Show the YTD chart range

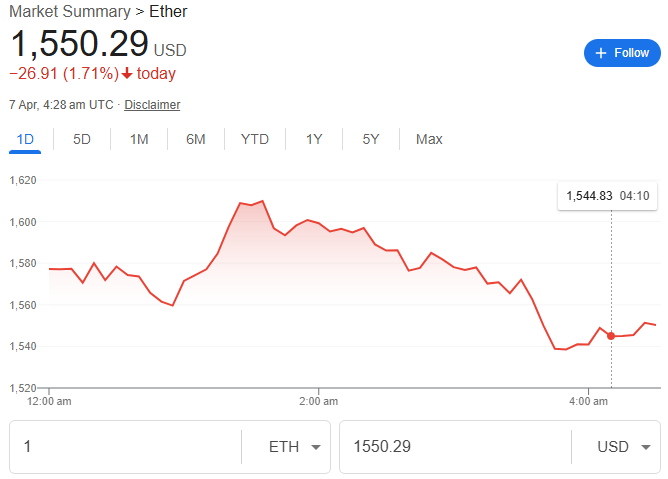click(x=255, y=139)
